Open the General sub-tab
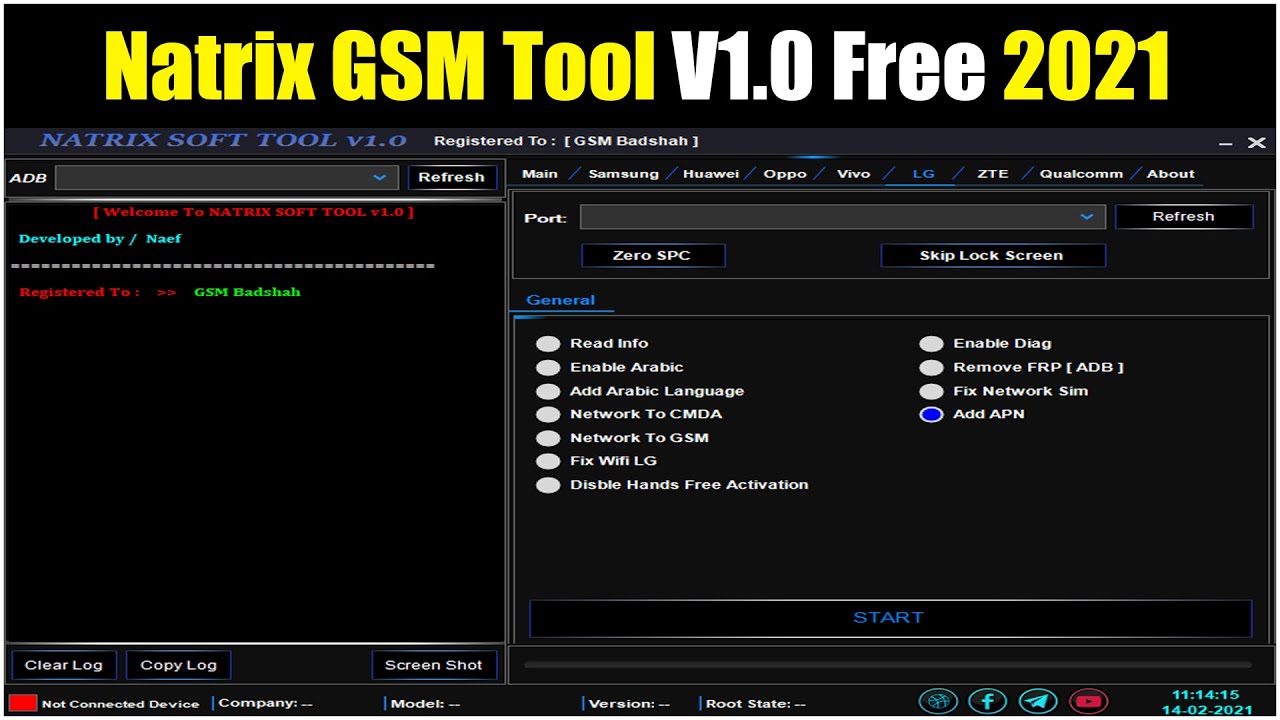The width and height of the screenshot is (1280, 720). (560, 300)
